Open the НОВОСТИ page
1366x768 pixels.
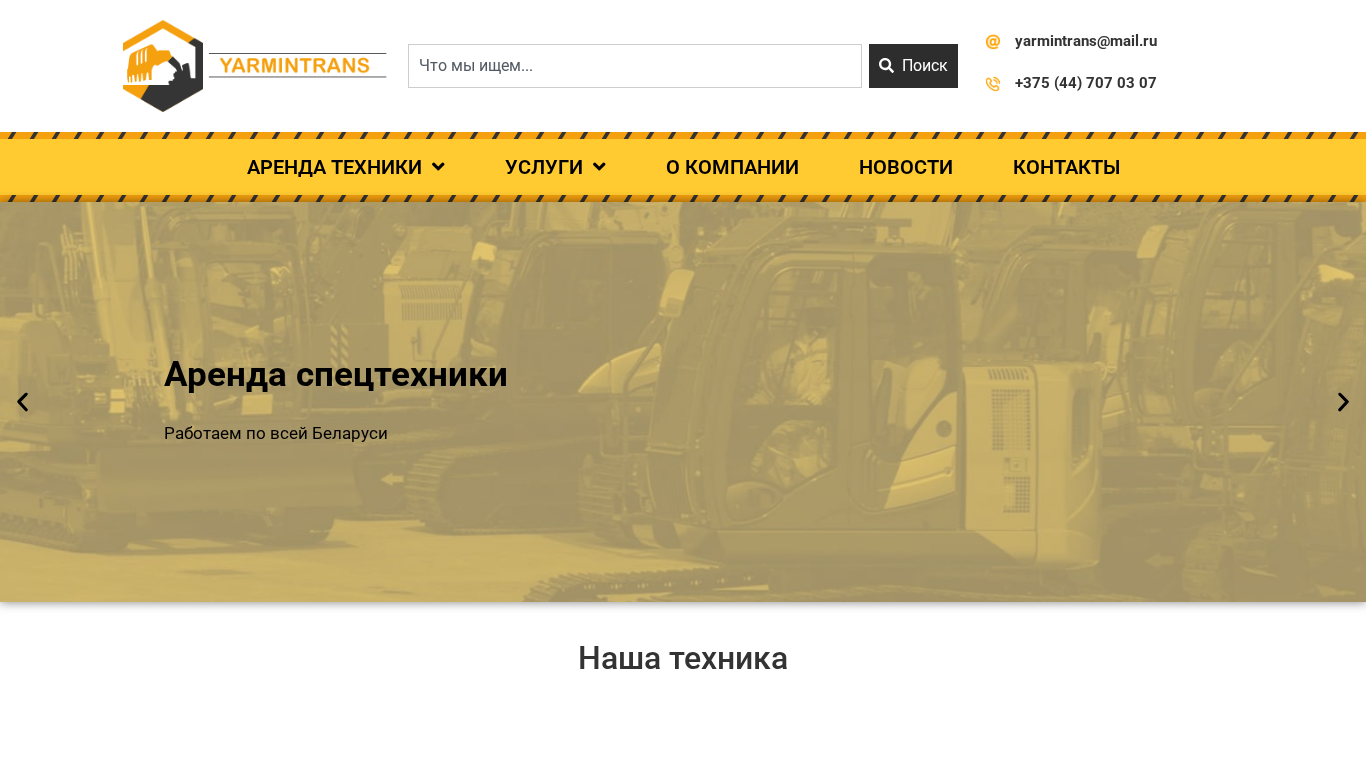[906, 167]
